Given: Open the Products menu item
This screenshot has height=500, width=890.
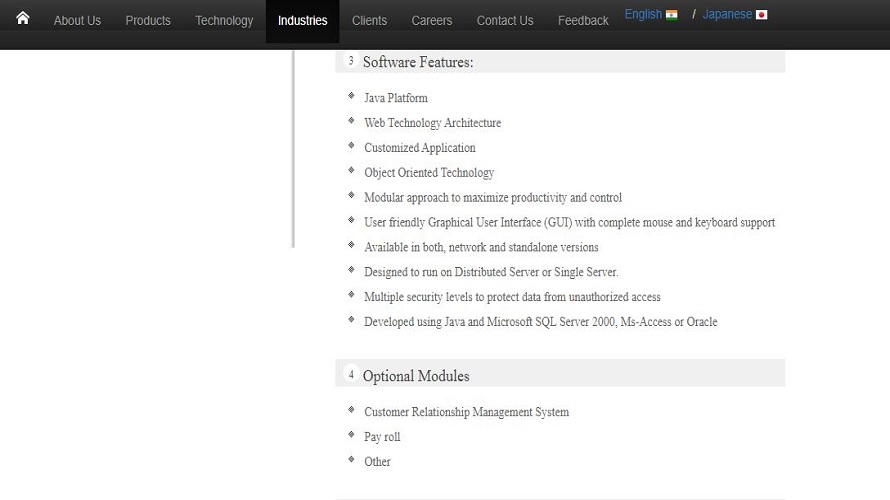Looking at the screenshot, I should click(x=148, y=20).
